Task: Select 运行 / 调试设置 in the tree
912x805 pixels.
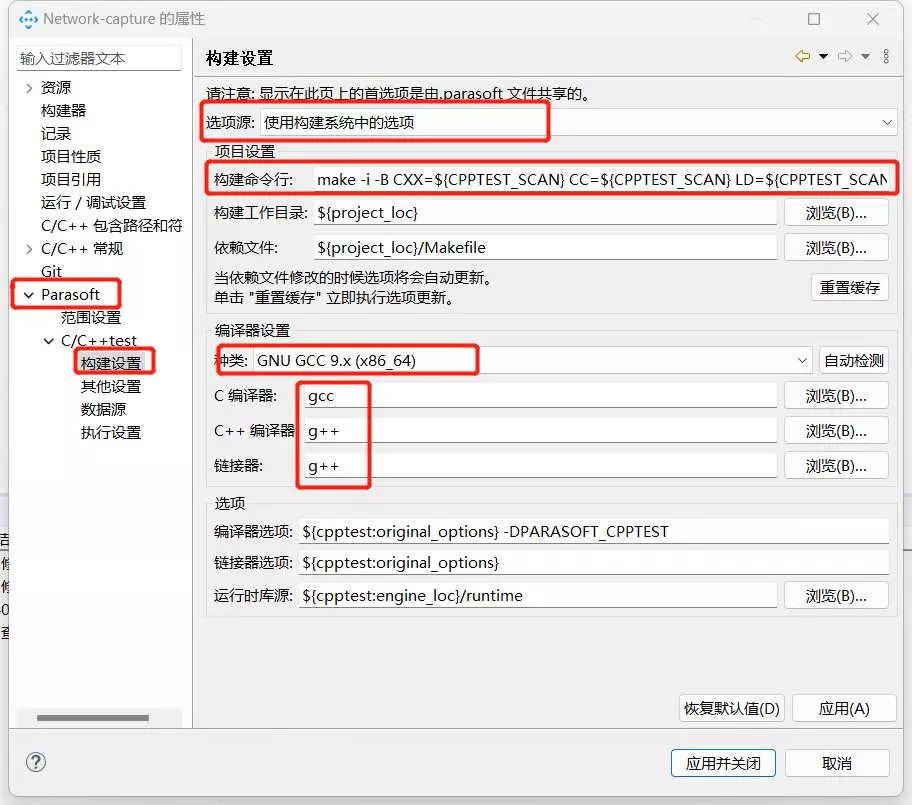Action: tap(94, 202)
